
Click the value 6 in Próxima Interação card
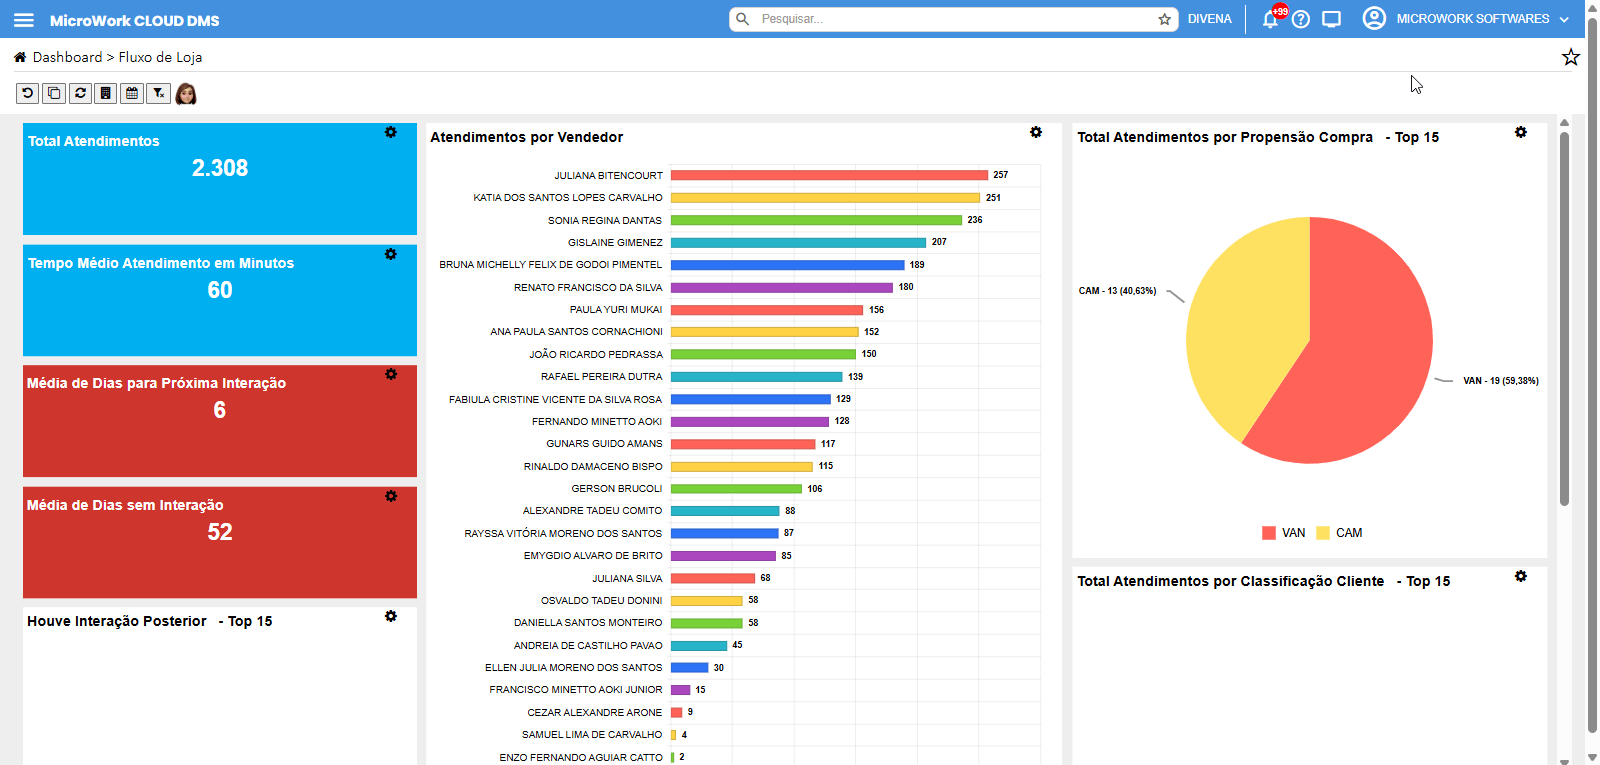[x=220, y=410]
